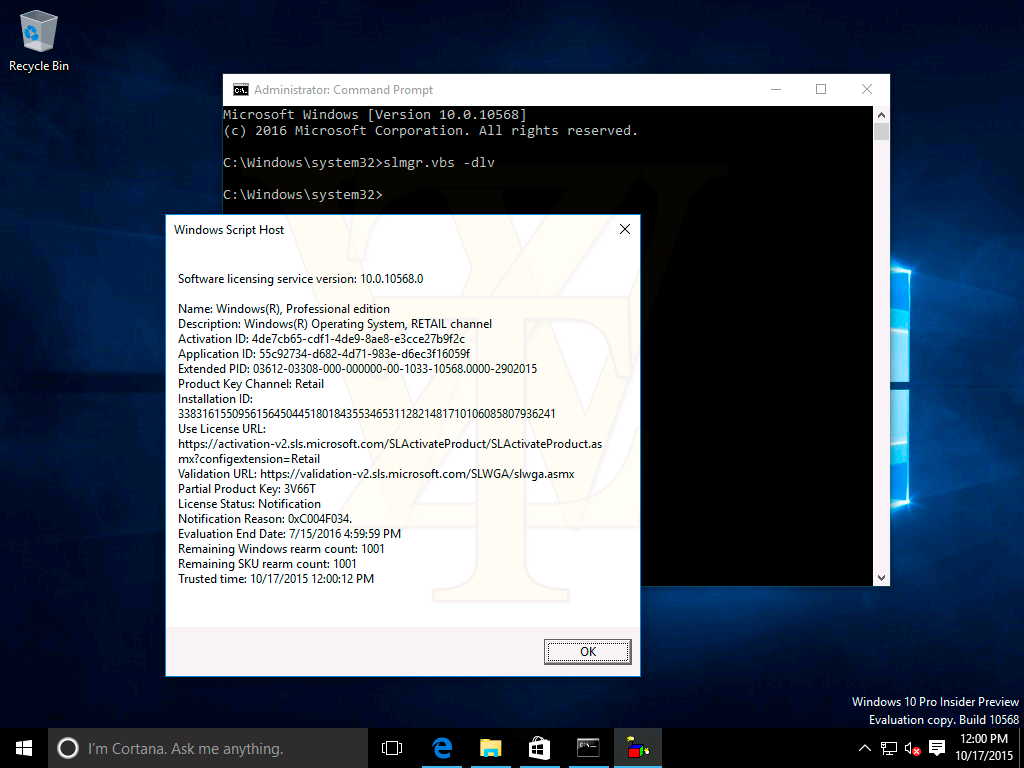The image size is (1024, 768).
Task: Open File Explorer from the taskbar
Action: (490, 748)
